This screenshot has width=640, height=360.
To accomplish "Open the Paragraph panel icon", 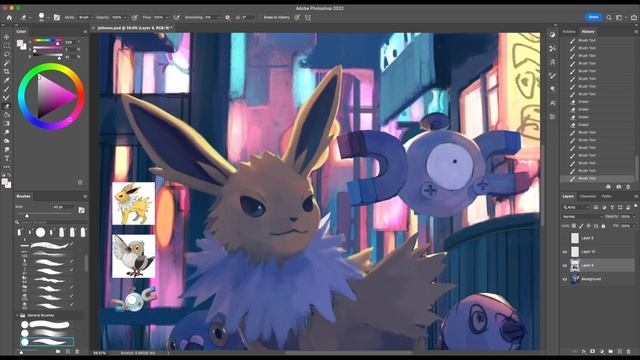I will pos(553,89).
